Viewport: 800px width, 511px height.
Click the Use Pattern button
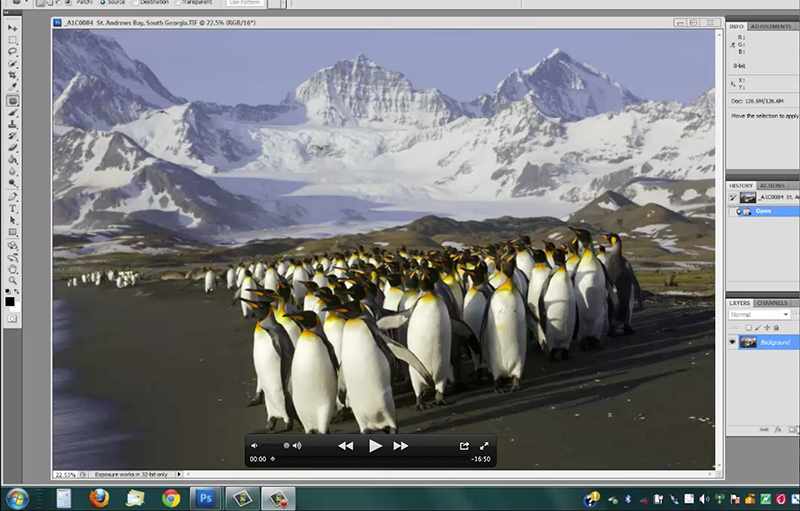244,3
